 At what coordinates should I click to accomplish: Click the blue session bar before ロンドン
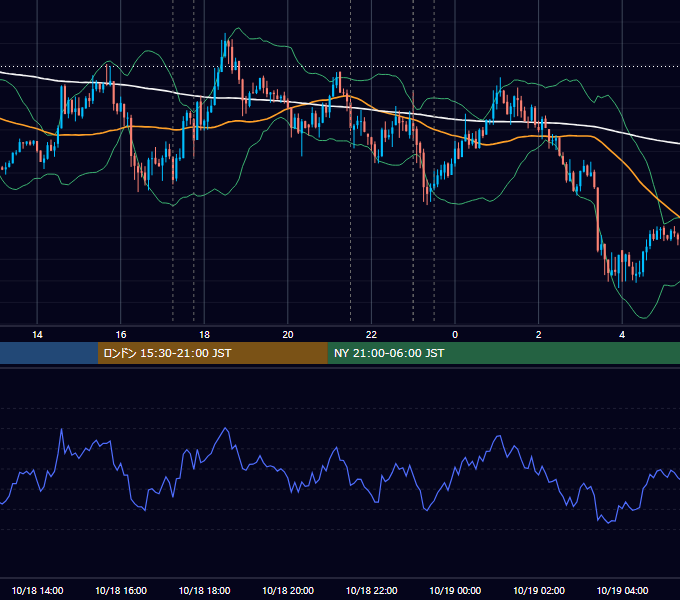tap(49, 353)
